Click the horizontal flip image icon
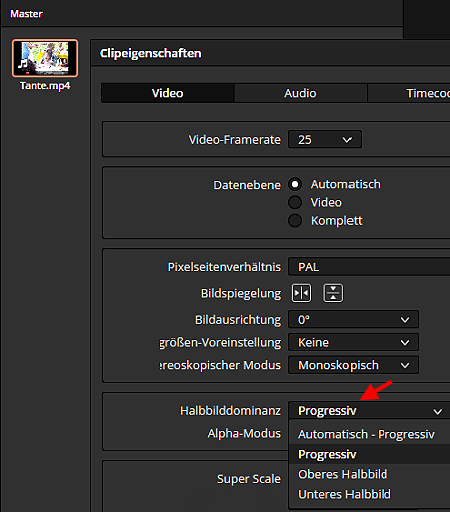Image resolution: width=450 pixels, height=512 pixels. [301, 293]
